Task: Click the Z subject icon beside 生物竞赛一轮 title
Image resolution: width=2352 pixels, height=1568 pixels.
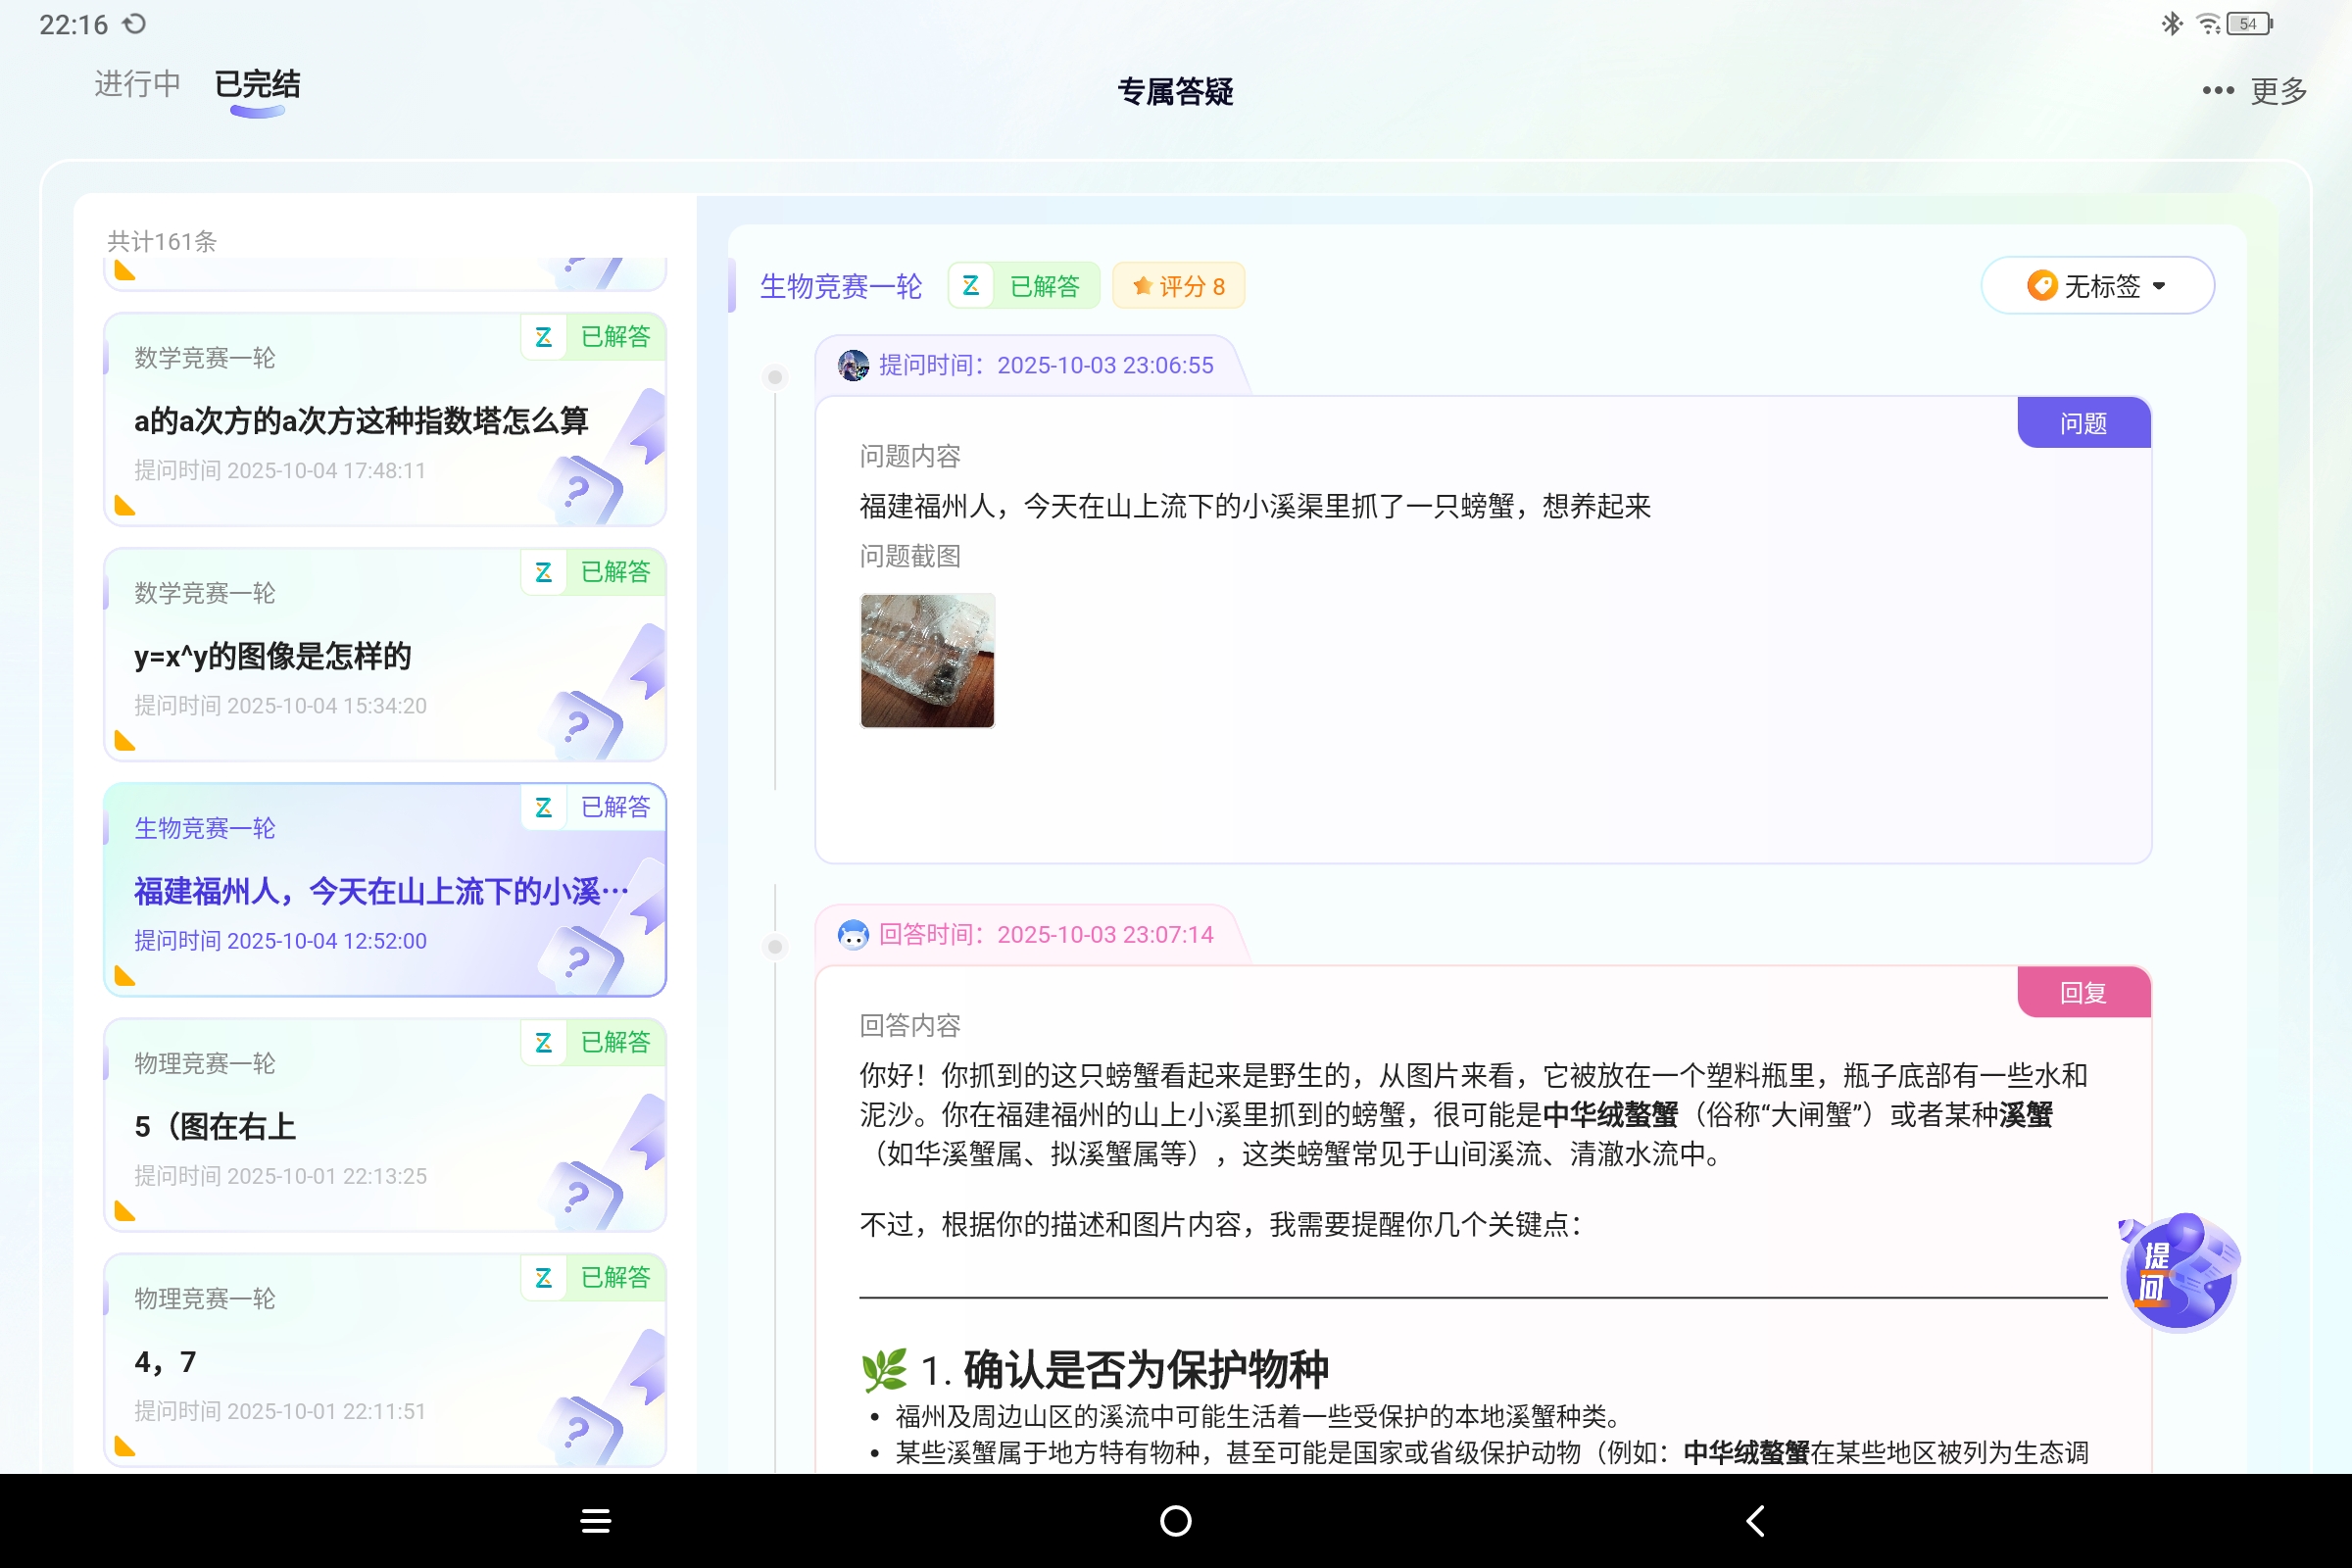Action: coord(969,285)
